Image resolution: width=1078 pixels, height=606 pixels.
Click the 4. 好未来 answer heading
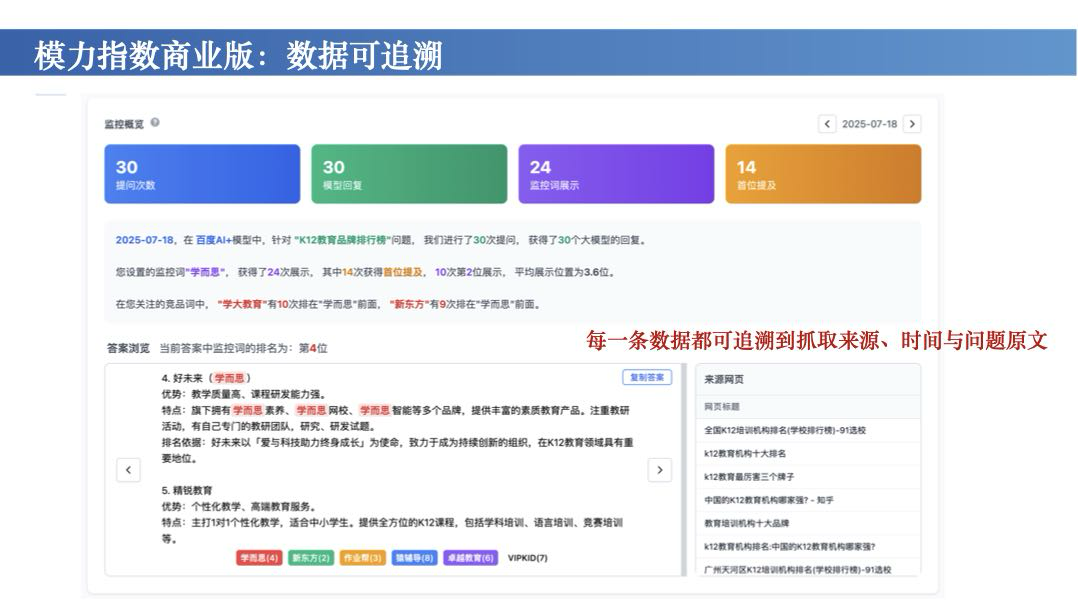click(206, 378)
